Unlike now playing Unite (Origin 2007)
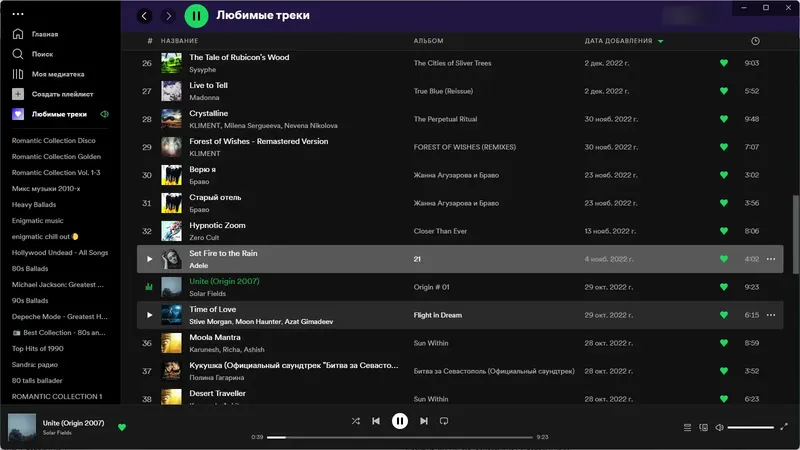 [x=121, y=428]
